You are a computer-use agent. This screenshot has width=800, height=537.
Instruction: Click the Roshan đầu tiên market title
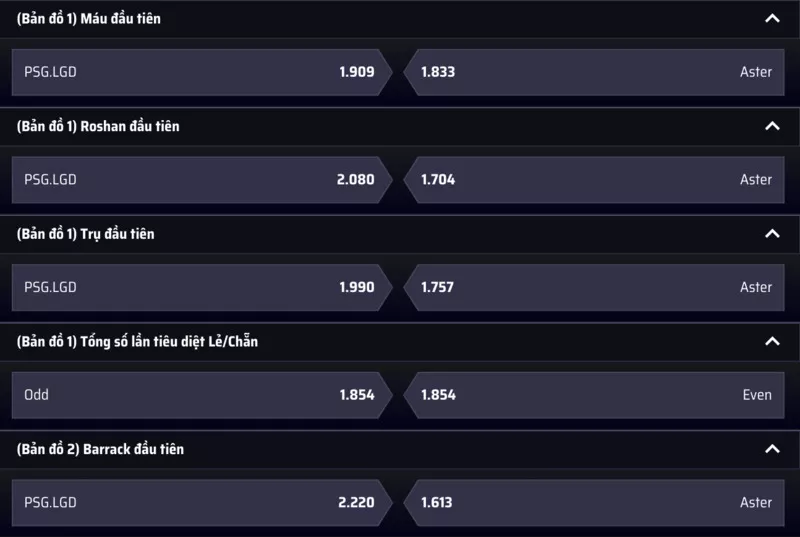[98, 126]
